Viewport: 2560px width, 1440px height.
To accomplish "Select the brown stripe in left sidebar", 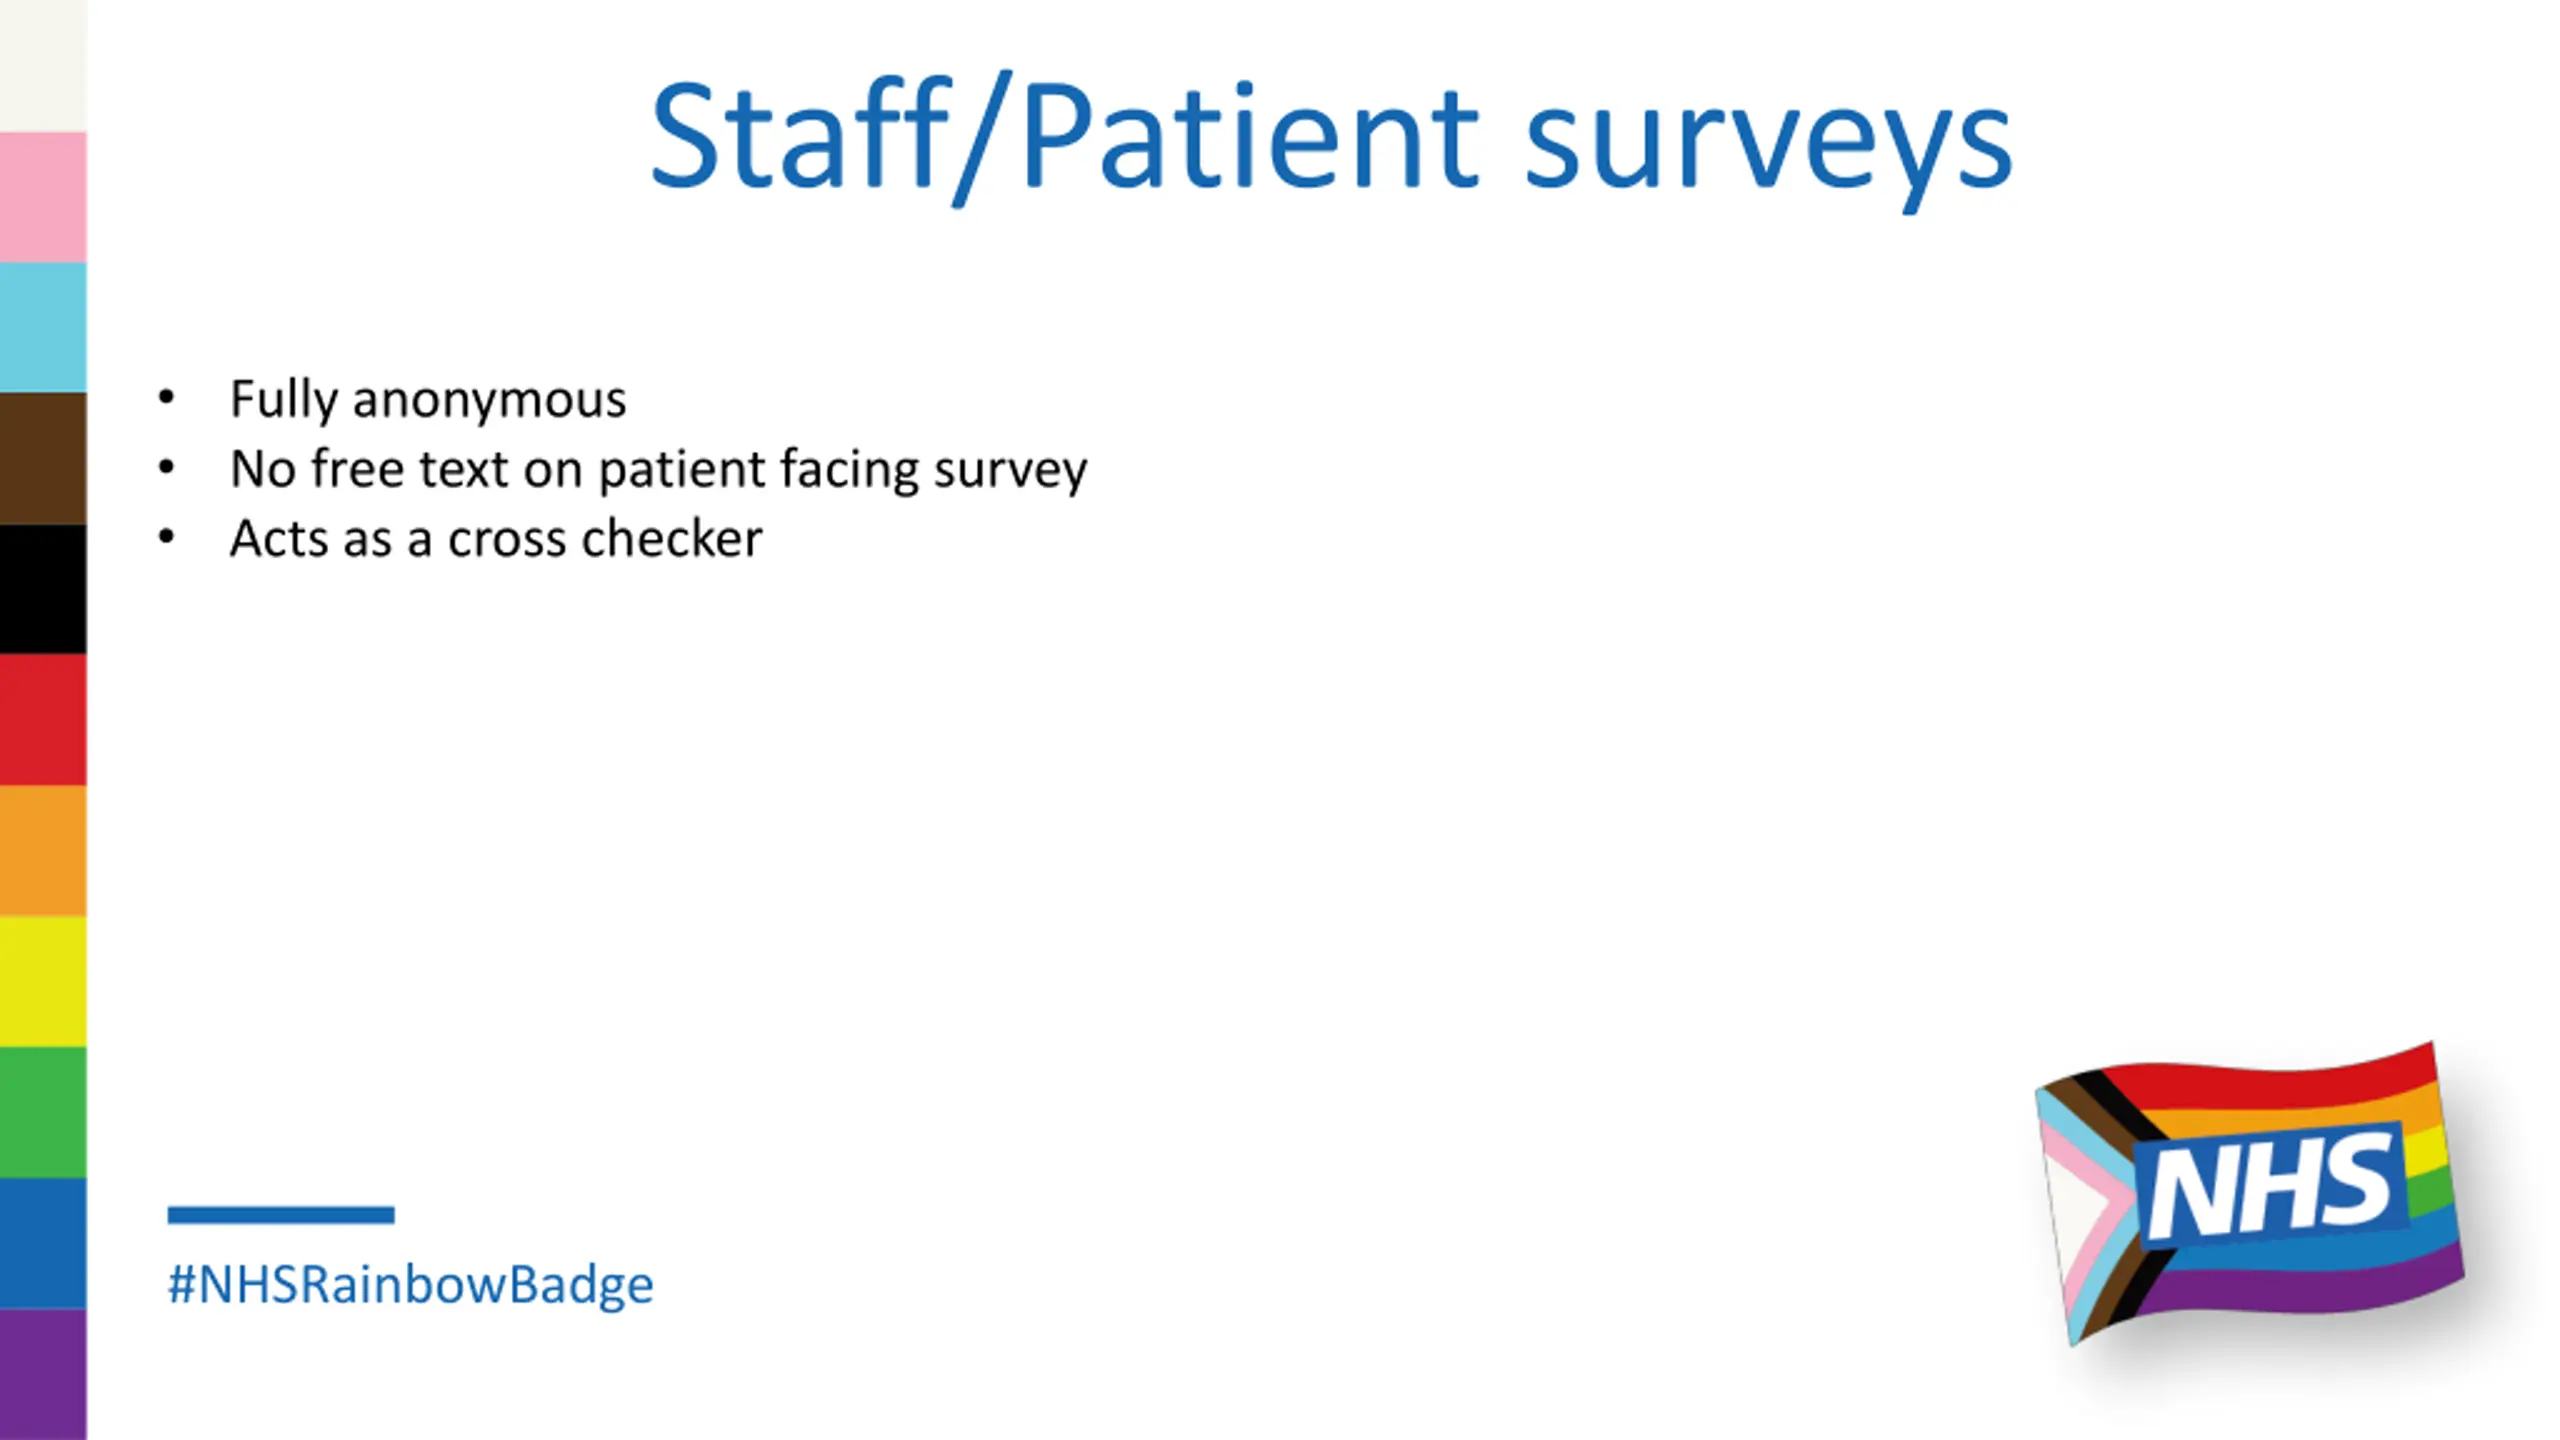I will pyautogui.click(x=43, y=458).
